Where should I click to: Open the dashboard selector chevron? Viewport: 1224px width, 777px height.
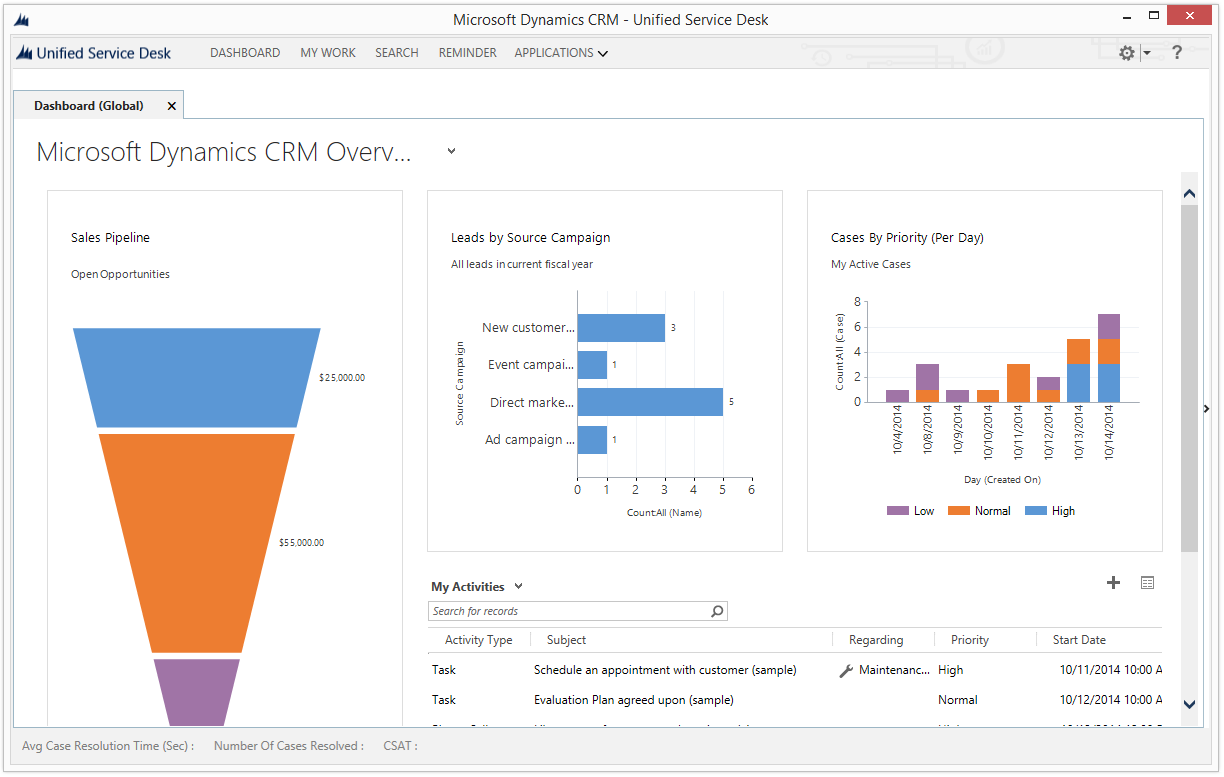pos(450,151)
